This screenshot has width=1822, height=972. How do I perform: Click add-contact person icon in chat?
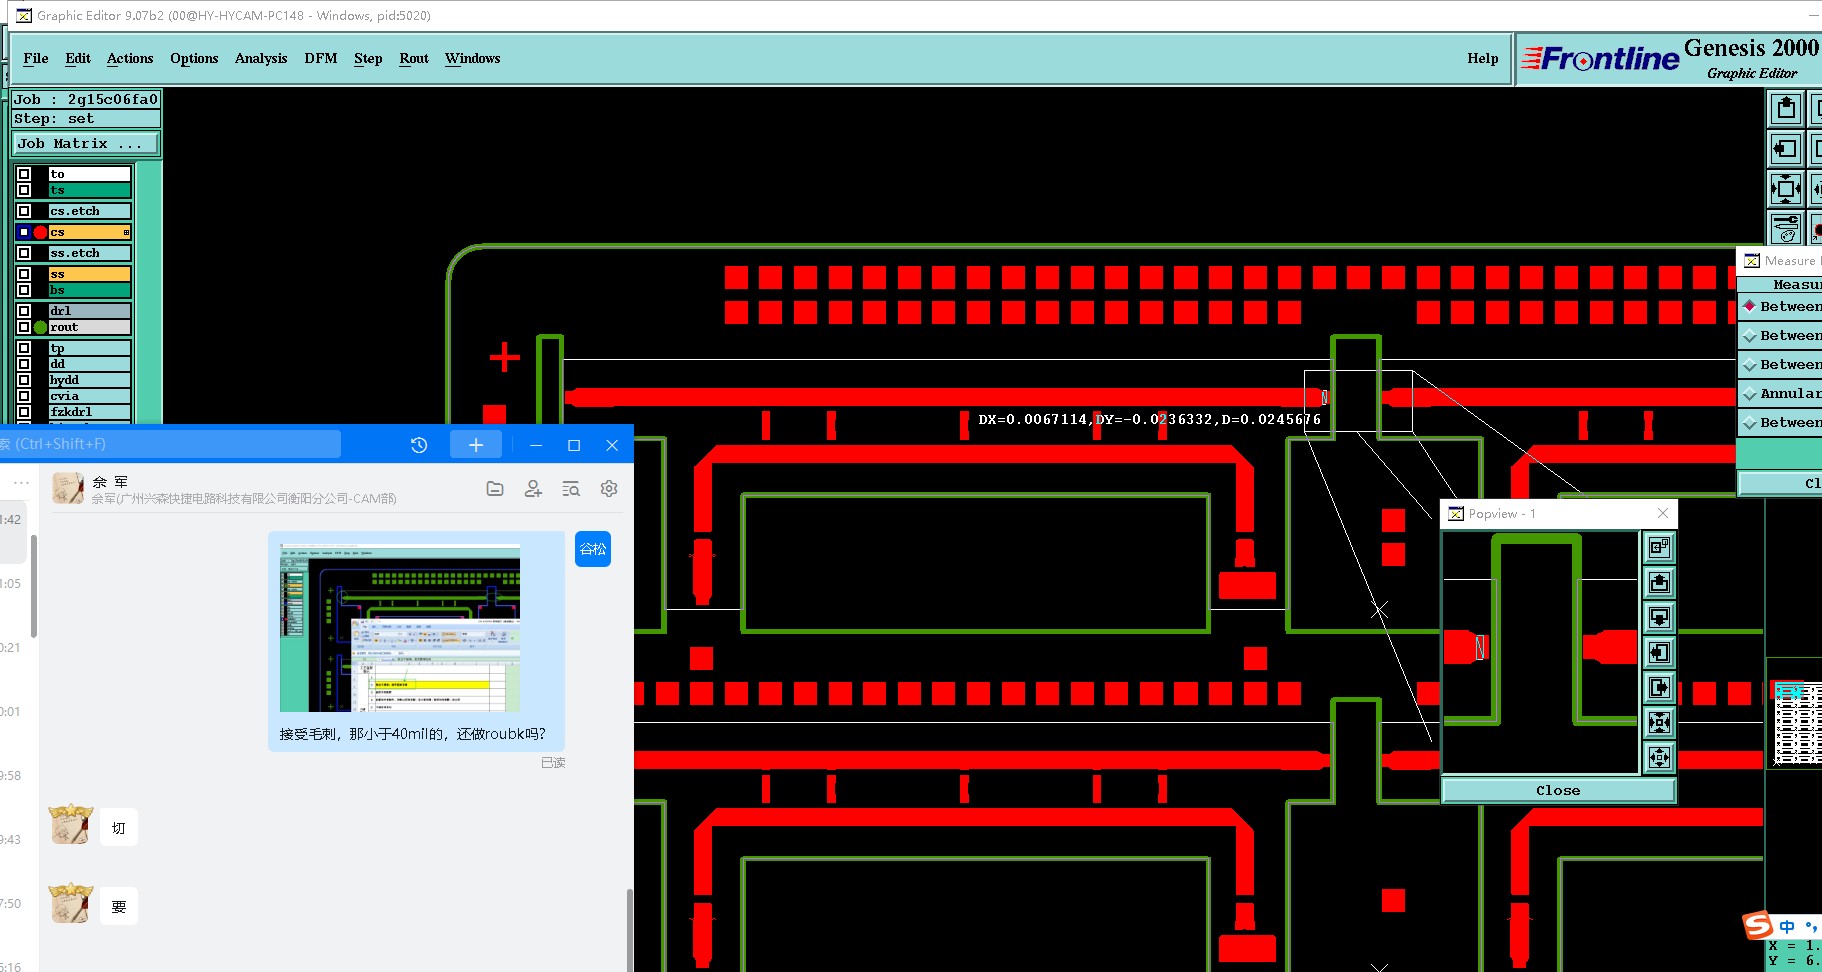[x=533, y=488]
